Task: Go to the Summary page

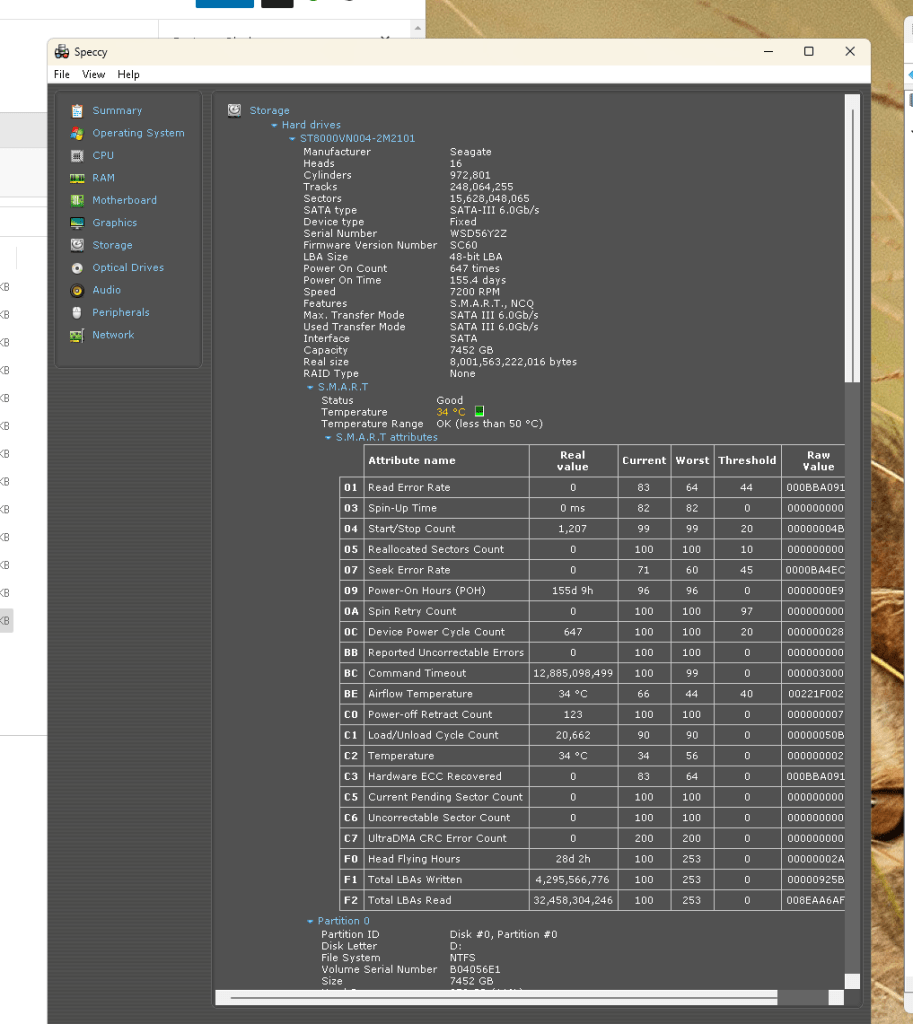Action: (118, 111)
